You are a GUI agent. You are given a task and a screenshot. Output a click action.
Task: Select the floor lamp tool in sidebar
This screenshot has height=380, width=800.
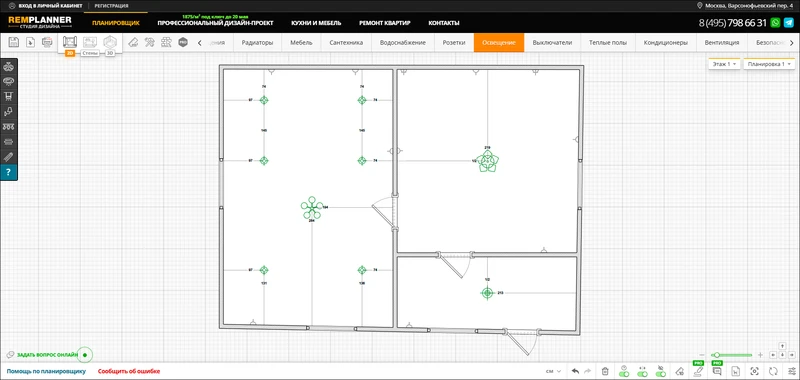click(x=9, y=96)
